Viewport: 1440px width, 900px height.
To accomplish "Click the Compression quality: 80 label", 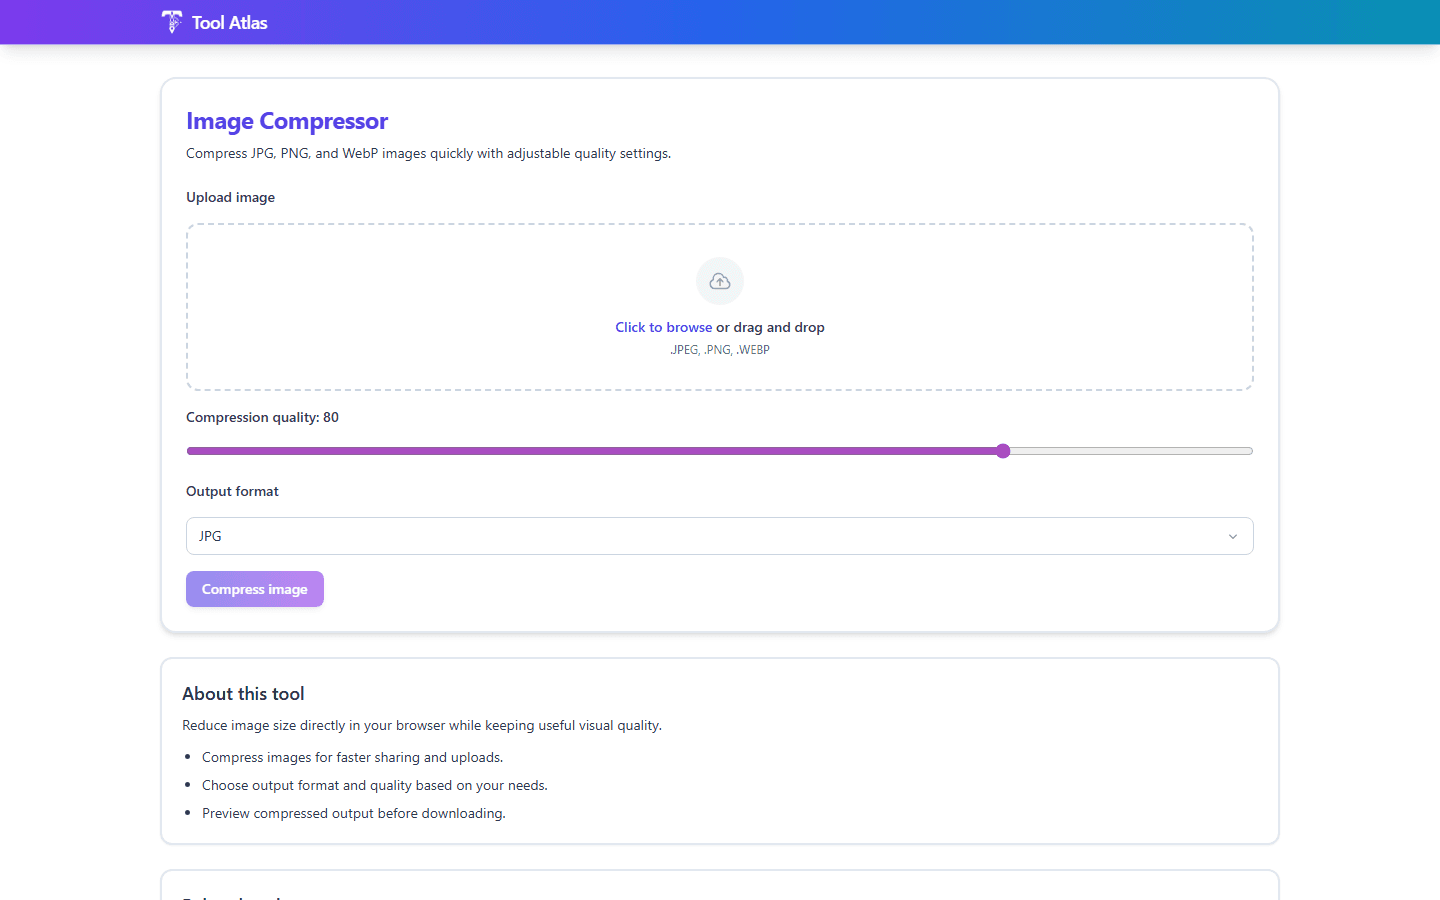I will click(x=262, y=417).
